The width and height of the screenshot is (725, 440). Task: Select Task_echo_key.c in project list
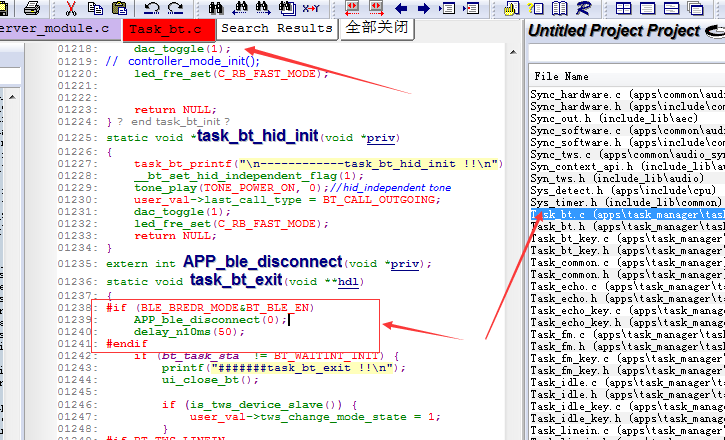coord(627,311)
